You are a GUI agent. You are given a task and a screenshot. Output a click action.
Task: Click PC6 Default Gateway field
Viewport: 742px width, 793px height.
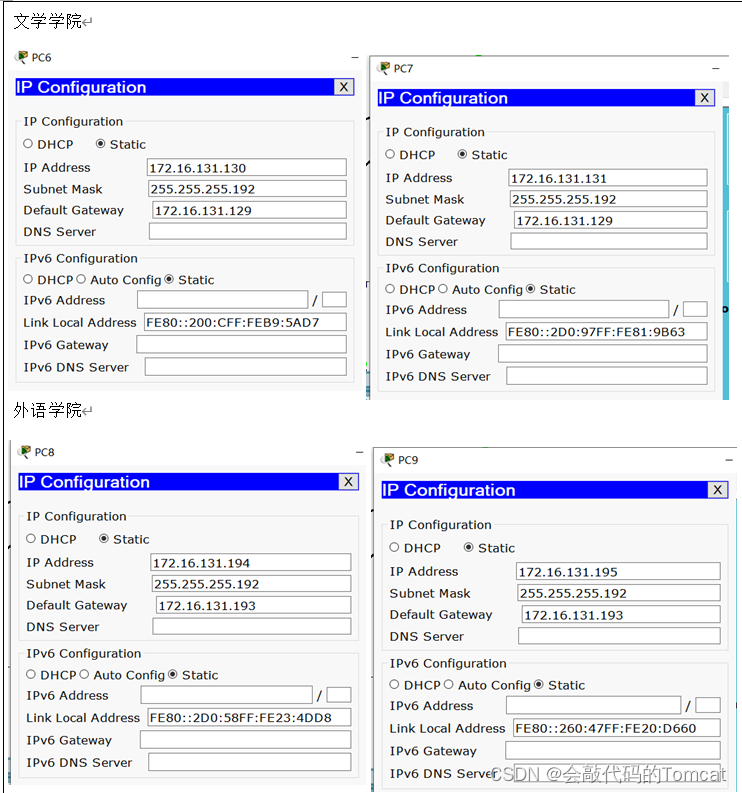tap(249, 210)
